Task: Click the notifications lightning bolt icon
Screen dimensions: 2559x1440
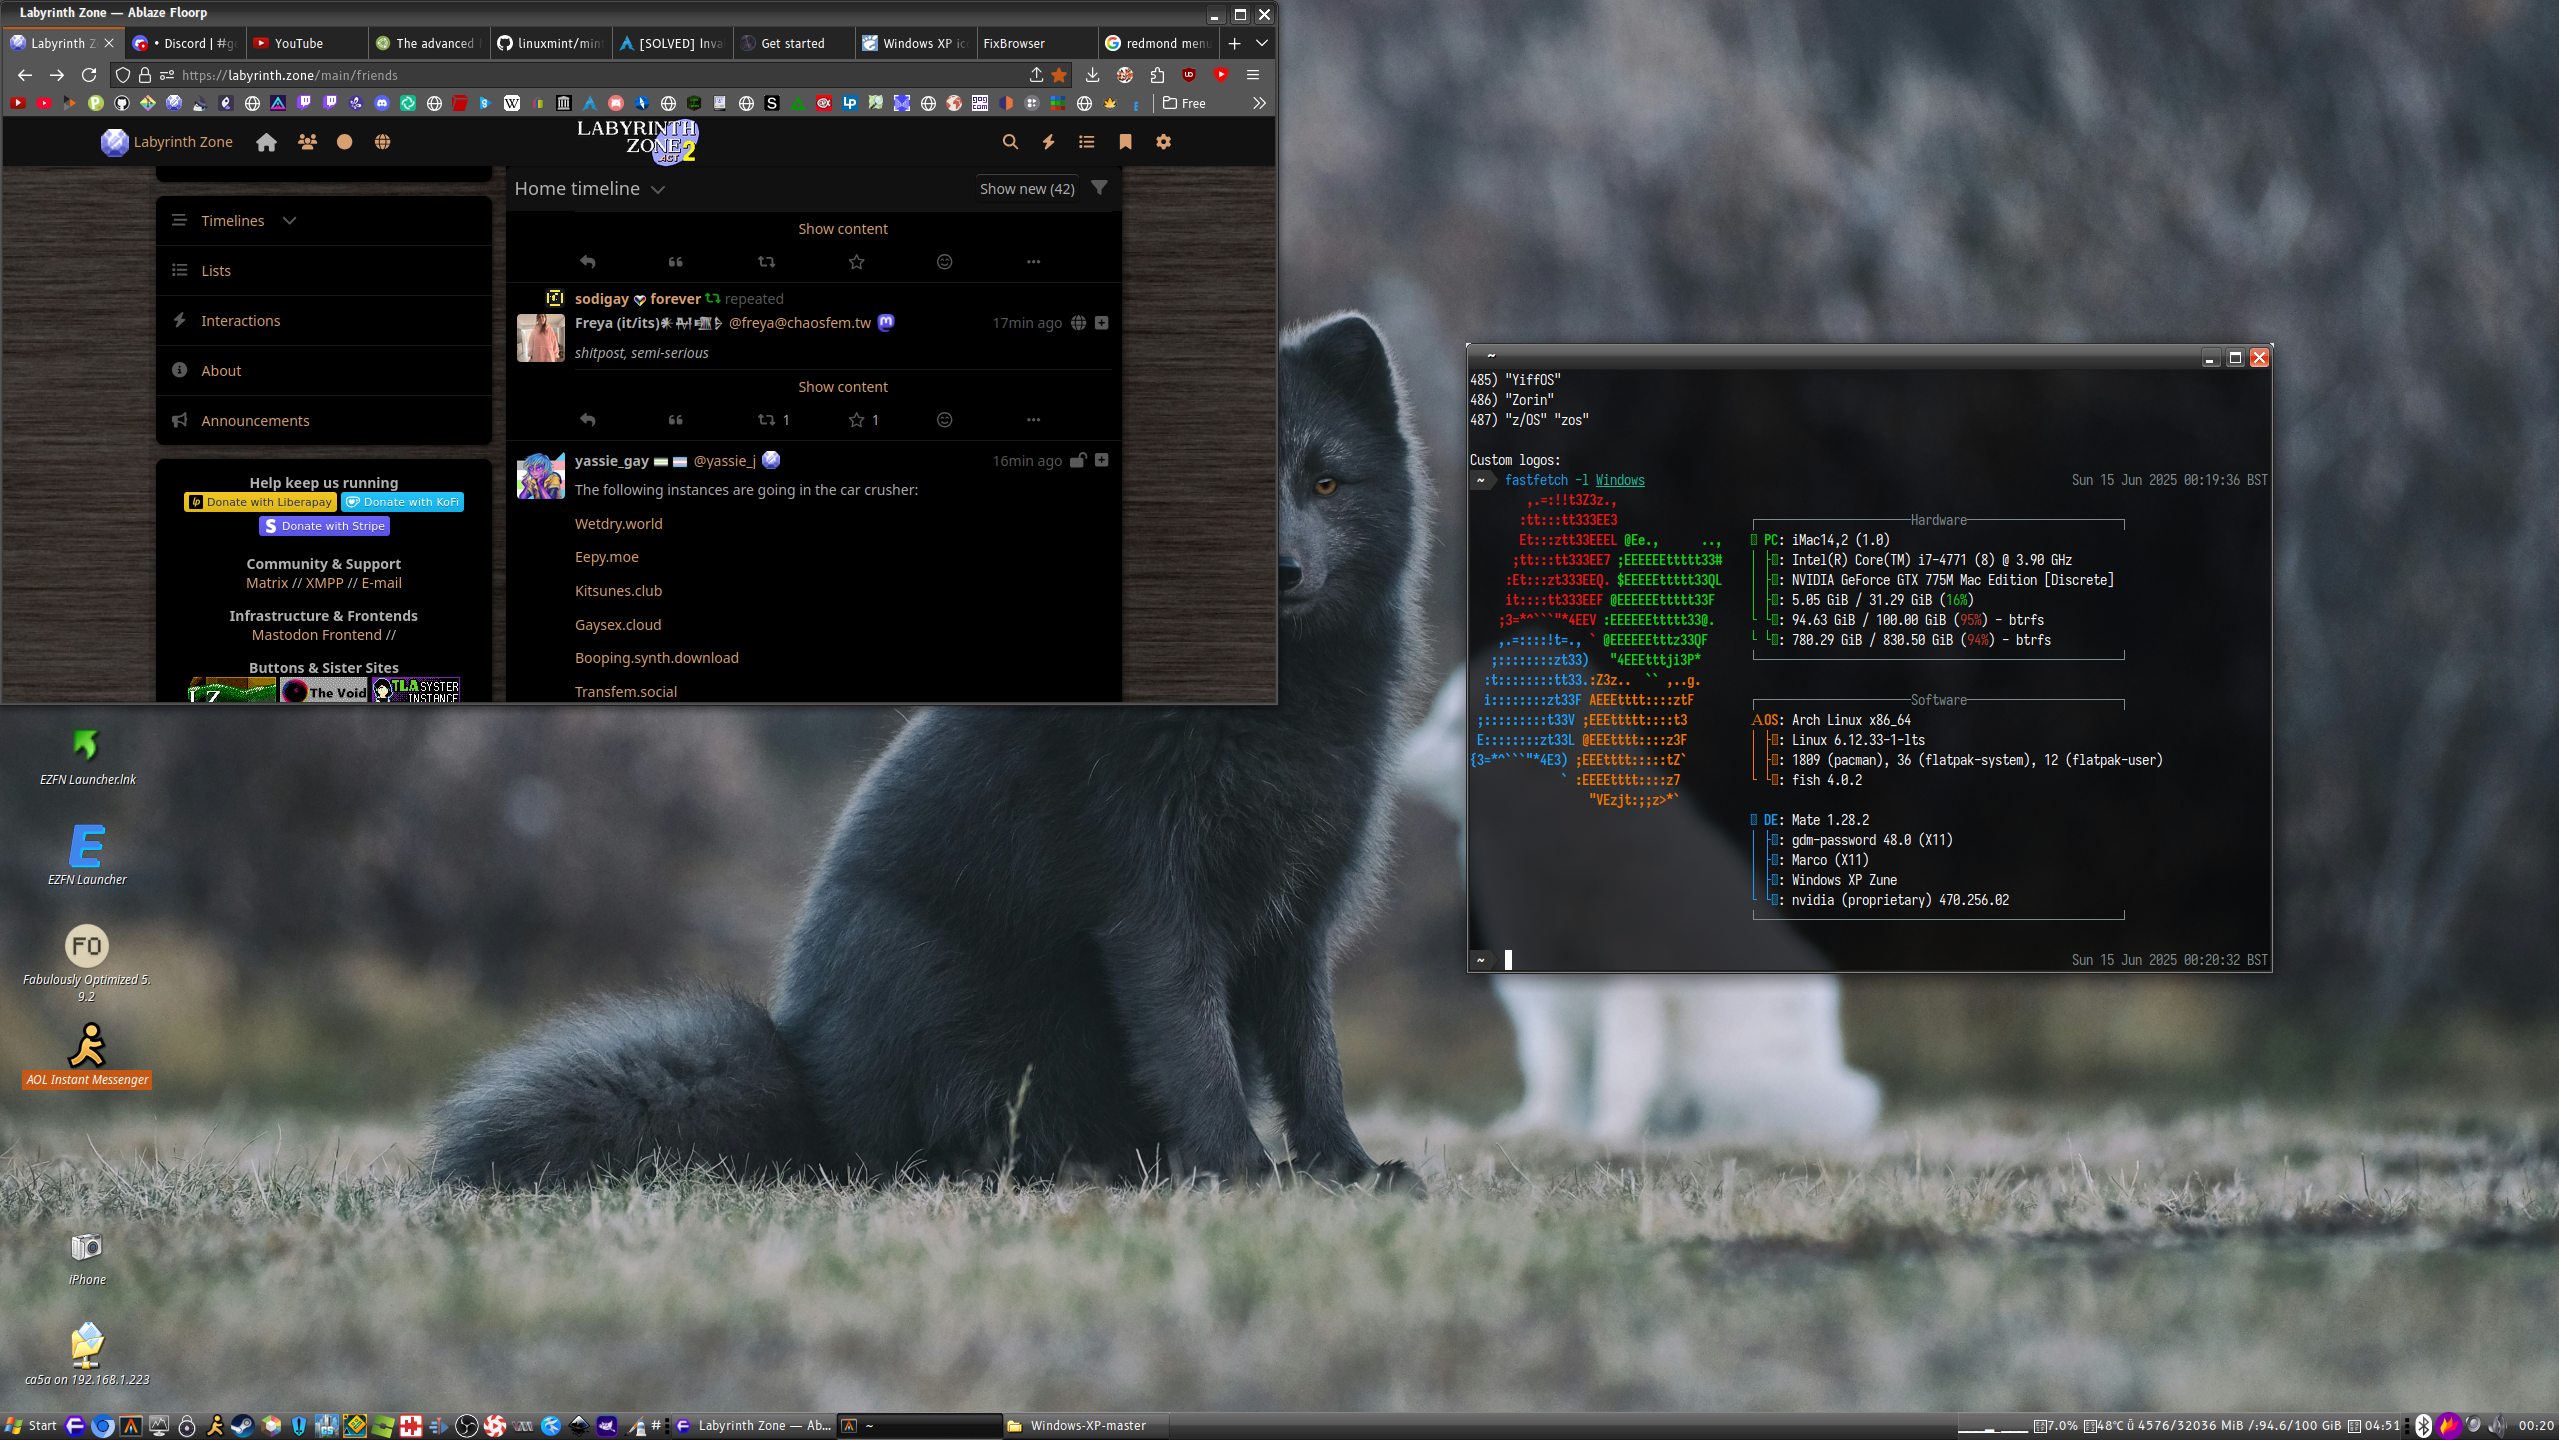Action: [x=1048, y=142]
